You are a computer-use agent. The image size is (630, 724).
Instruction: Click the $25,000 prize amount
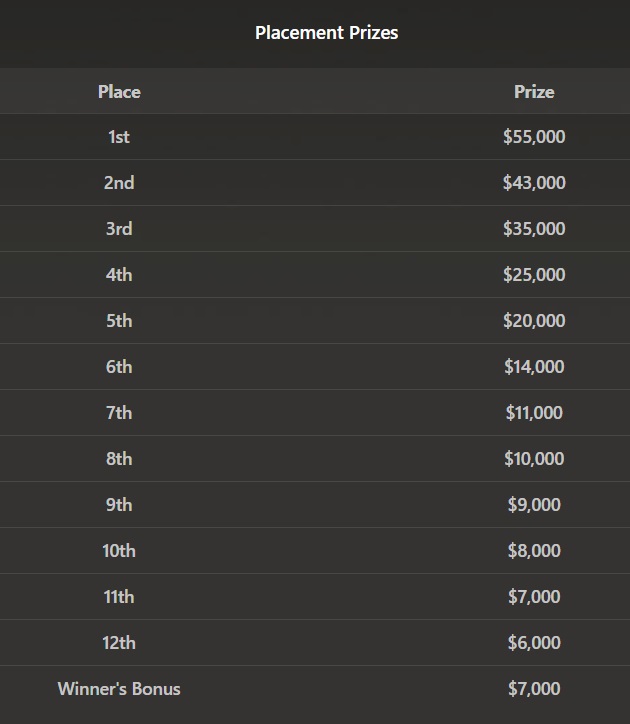coord(534,275)
